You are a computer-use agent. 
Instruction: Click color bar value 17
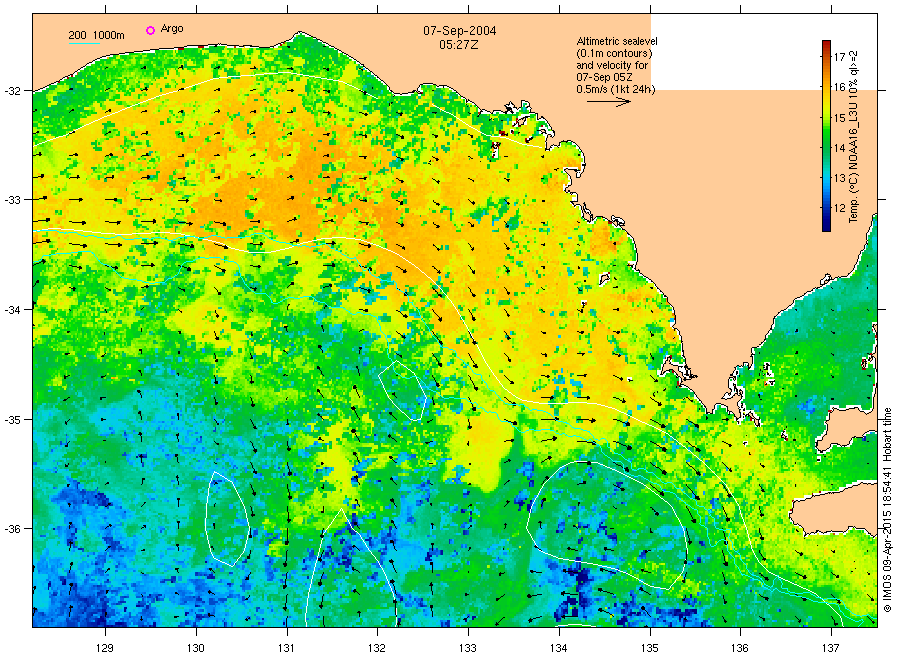tap(839, 56)
